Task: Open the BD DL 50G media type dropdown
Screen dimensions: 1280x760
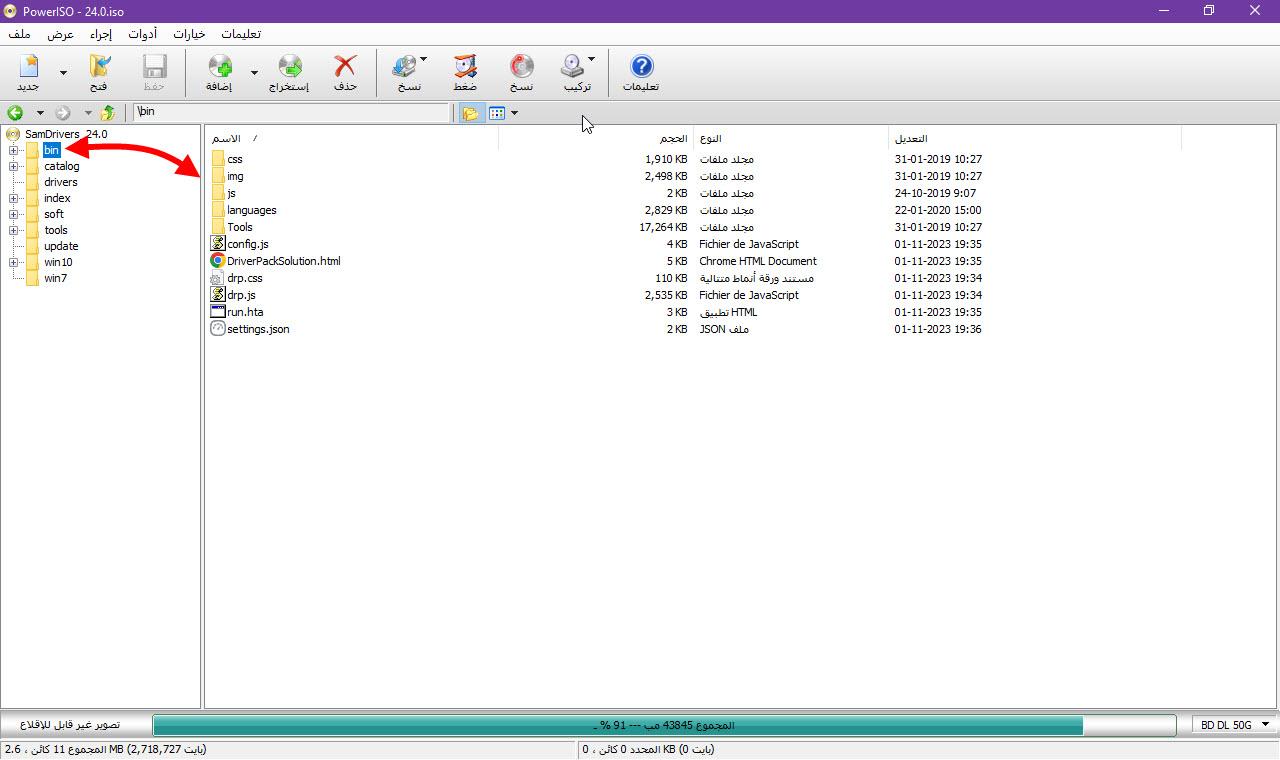Action: pyautogui.click(x=1235, y=725)
